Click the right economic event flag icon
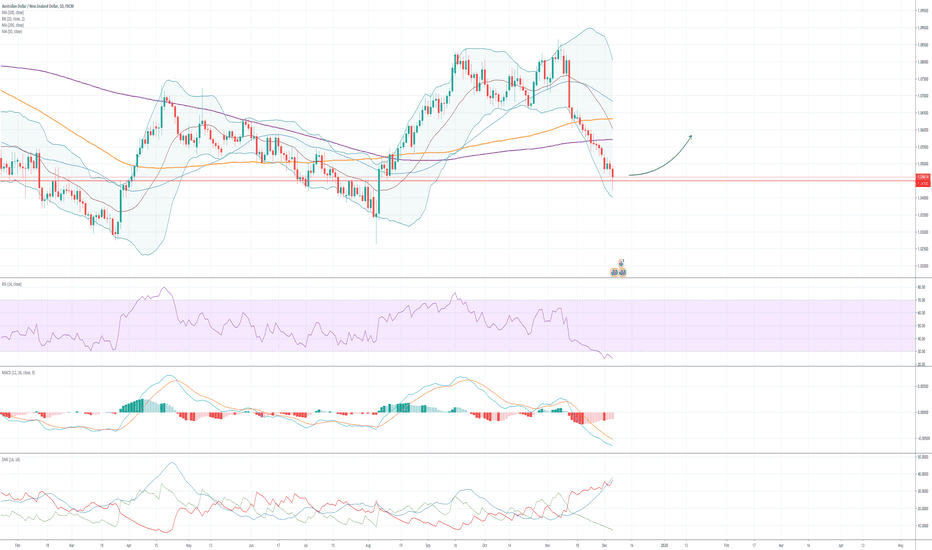The height and width of the screenshot is (550, 932). coord(623,271)
